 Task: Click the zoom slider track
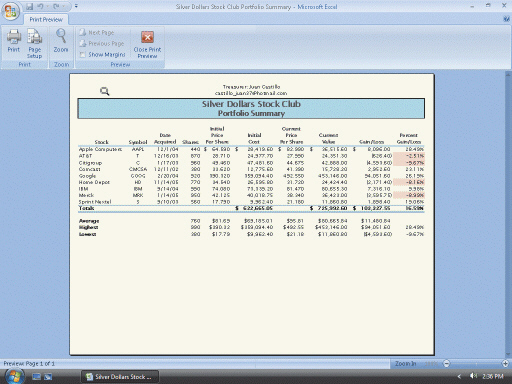click(476, 364)
